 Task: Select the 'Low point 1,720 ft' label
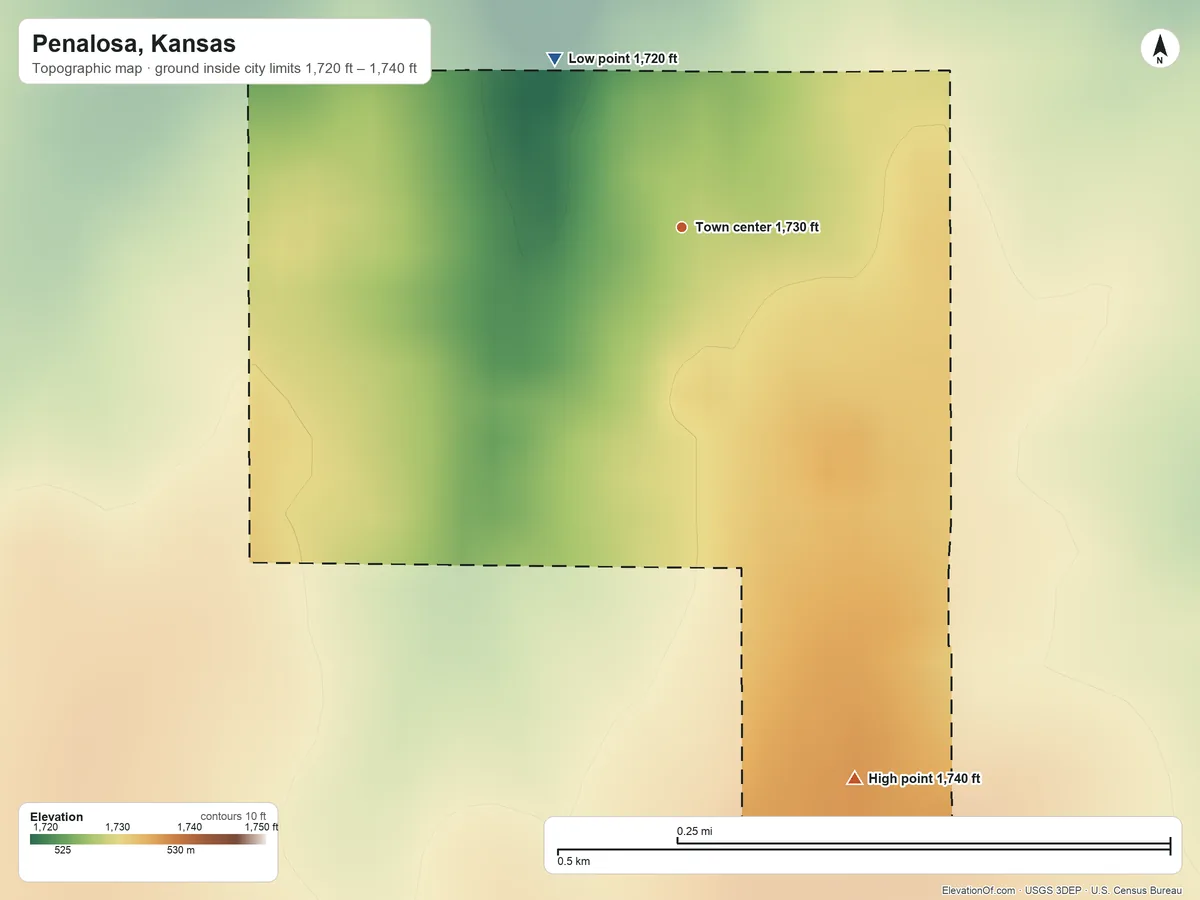(x=623, y=59)
